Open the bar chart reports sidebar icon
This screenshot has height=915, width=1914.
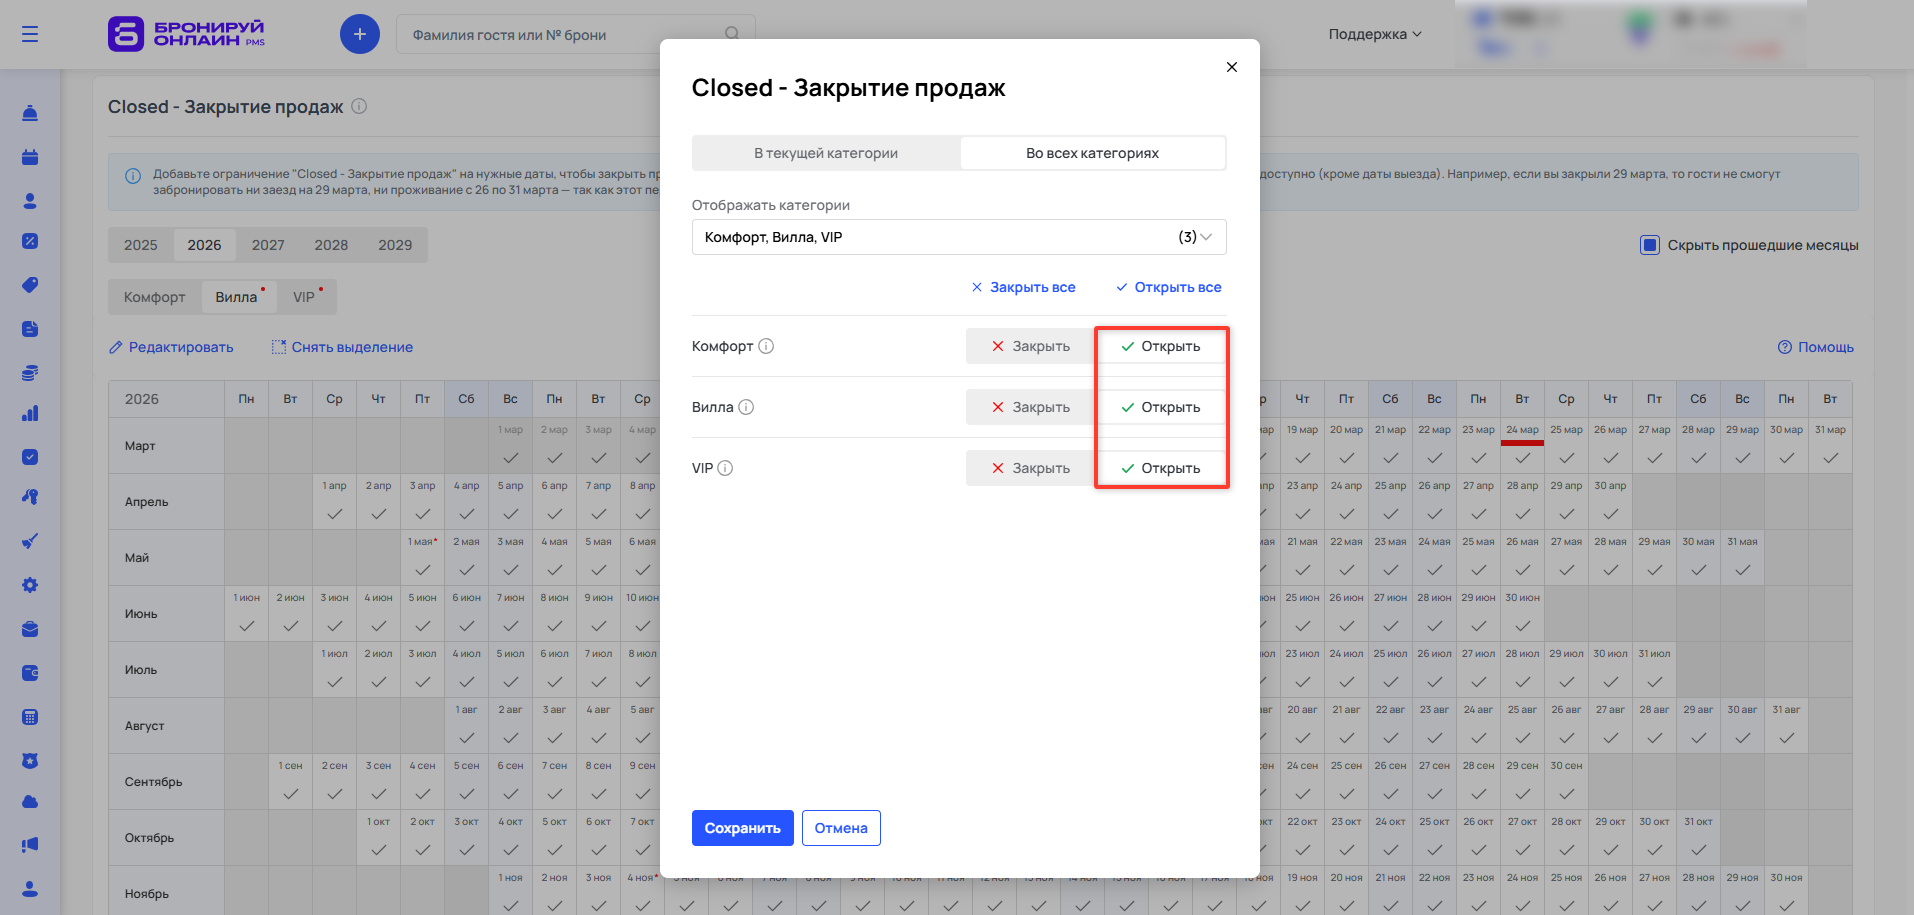[x=30, y=413]
